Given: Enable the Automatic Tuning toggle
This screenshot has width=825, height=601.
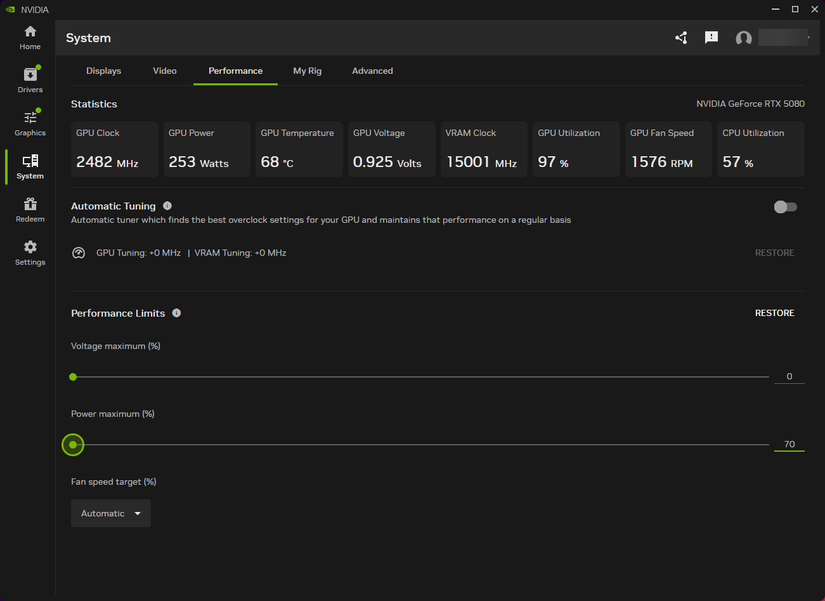Looking at the screenshot, I should [x=785, y=207].
